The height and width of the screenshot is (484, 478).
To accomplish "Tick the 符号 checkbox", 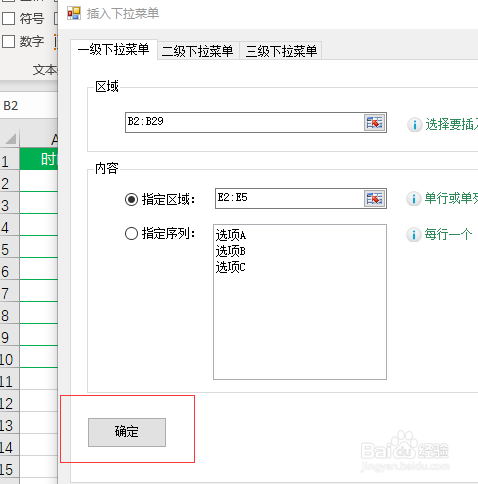I will click(x=8, y=18).
